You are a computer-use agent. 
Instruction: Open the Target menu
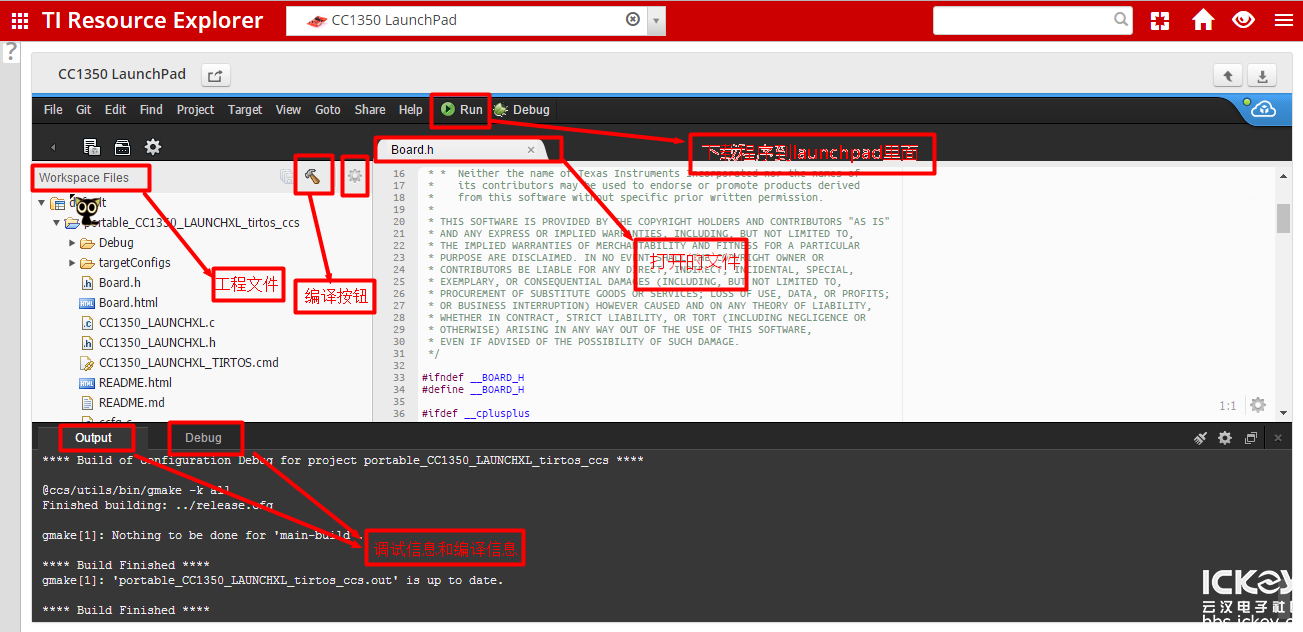(245, 110)
